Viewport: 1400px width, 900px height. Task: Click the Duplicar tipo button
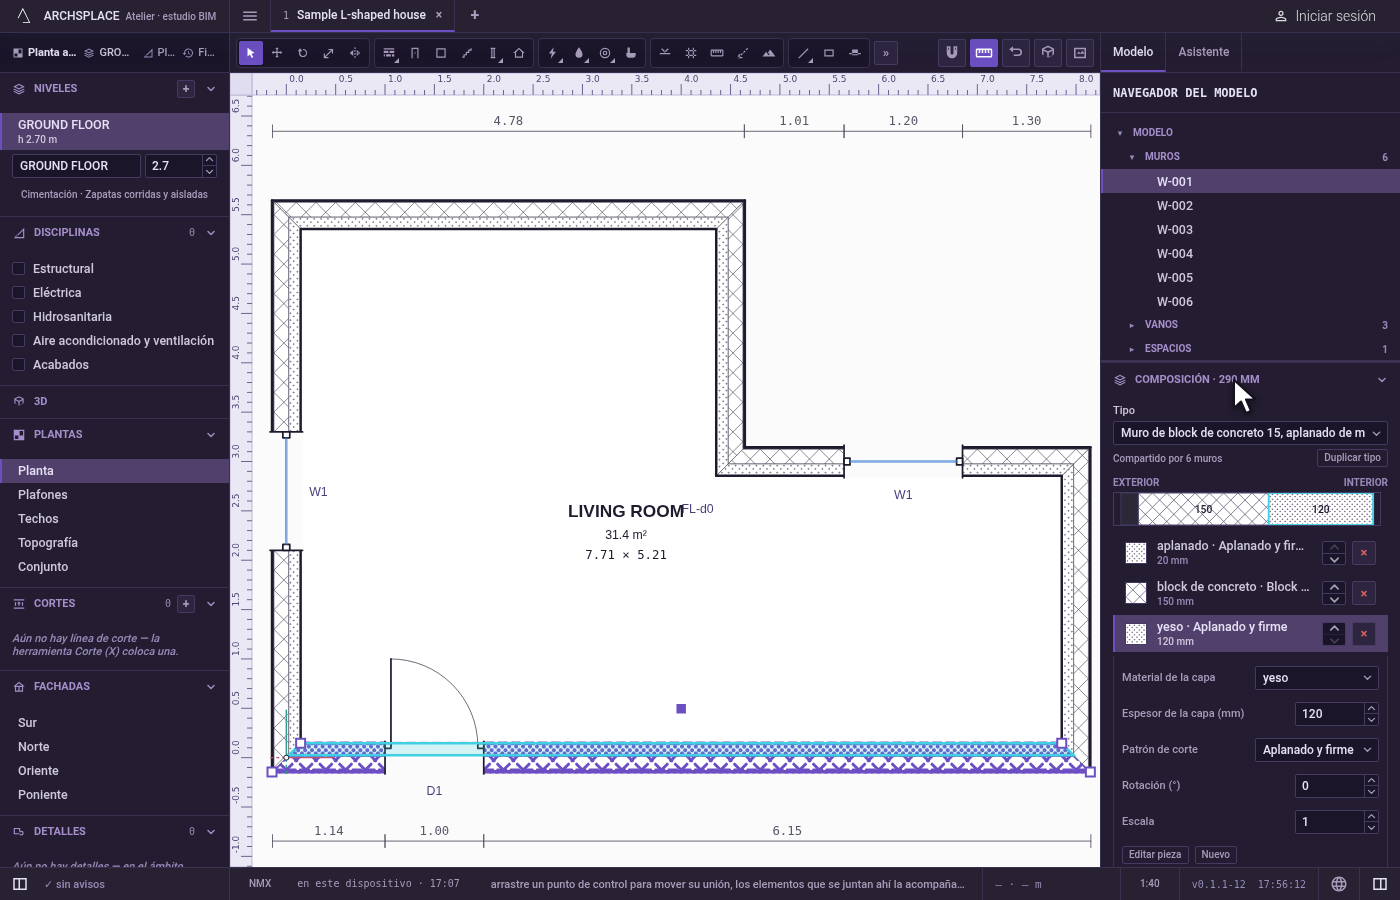1352,458
